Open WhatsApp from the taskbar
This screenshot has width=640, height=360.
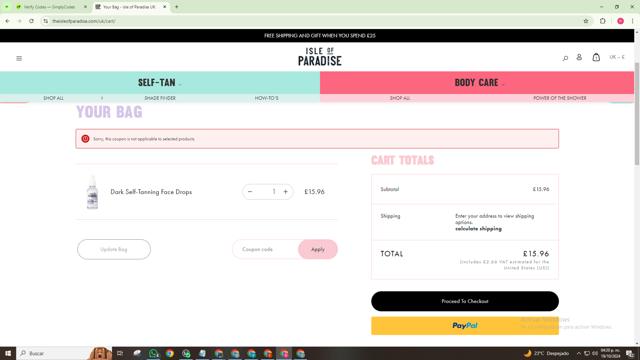click(153, 353)
